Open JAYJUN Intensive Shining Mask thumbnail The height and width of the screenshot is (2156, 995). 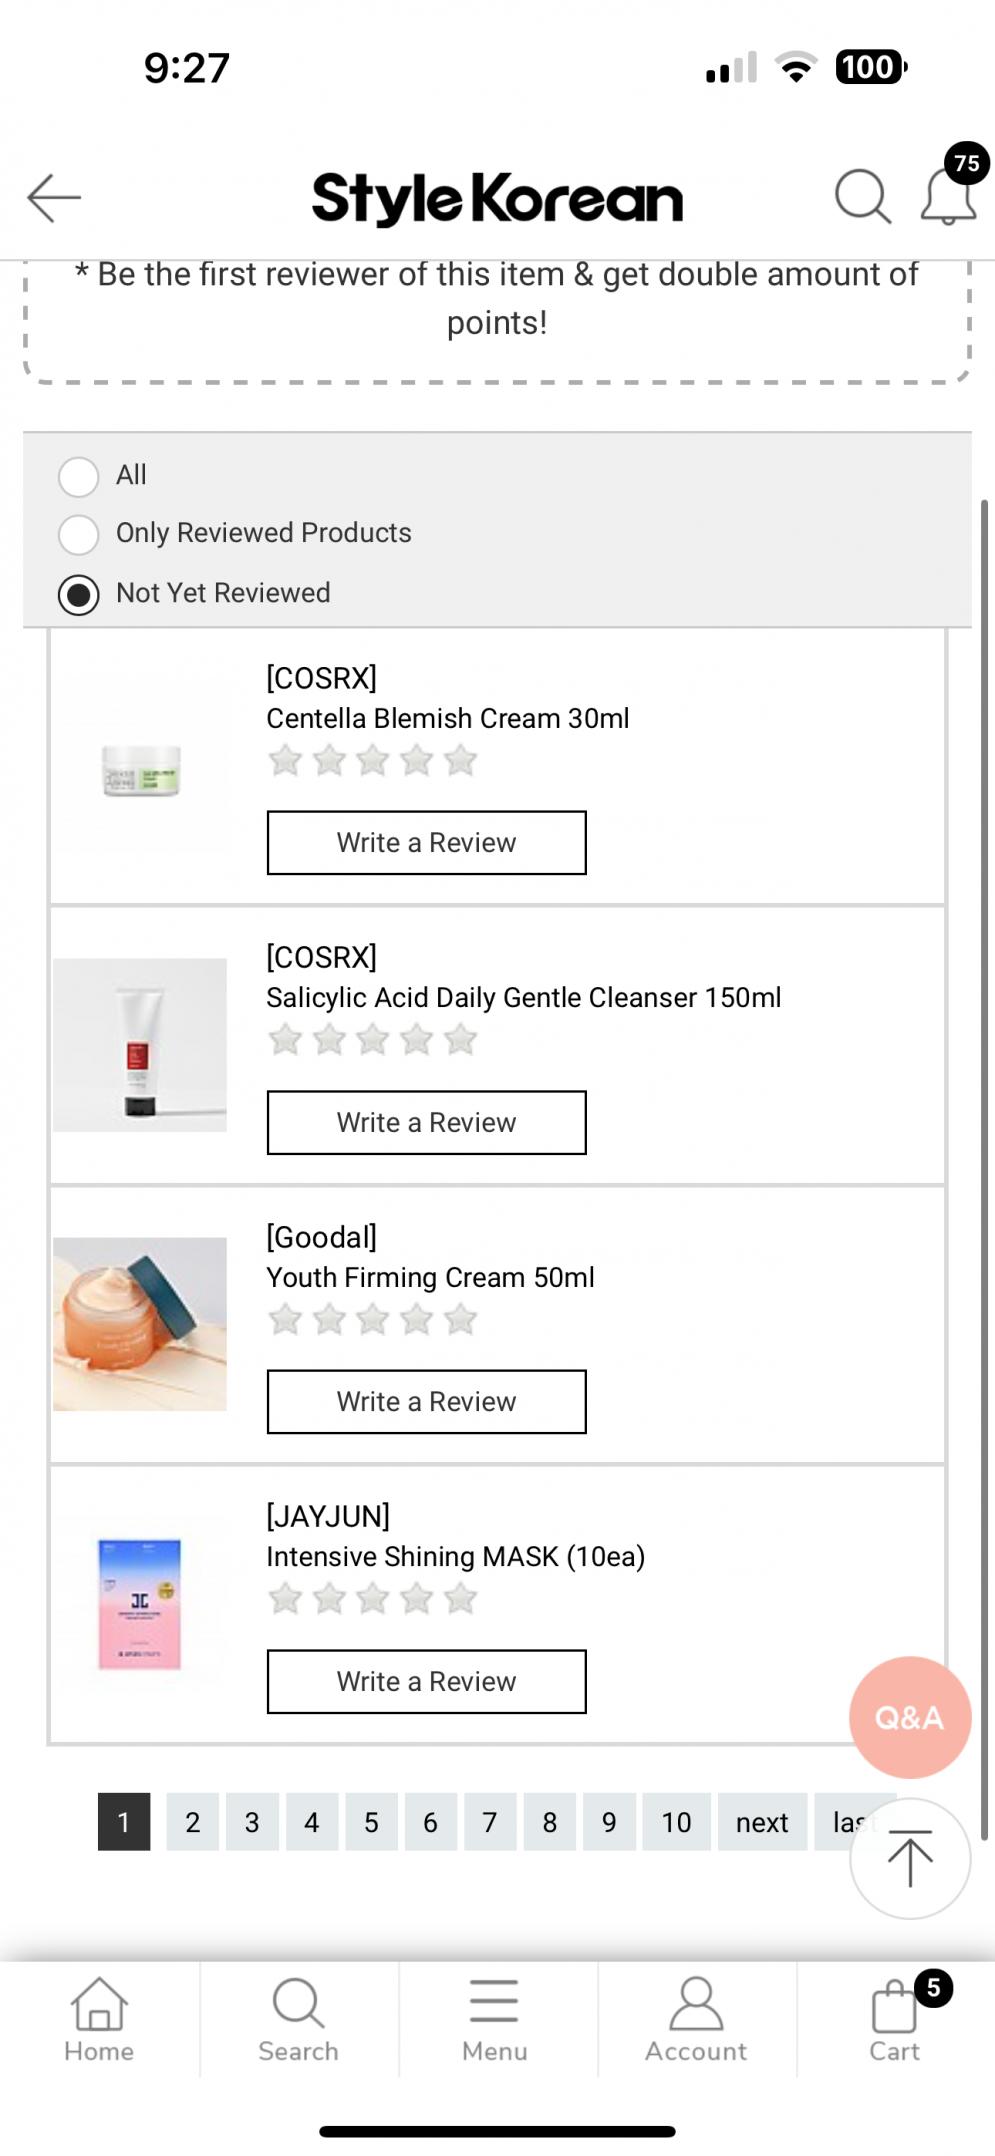click(140, 1603)
